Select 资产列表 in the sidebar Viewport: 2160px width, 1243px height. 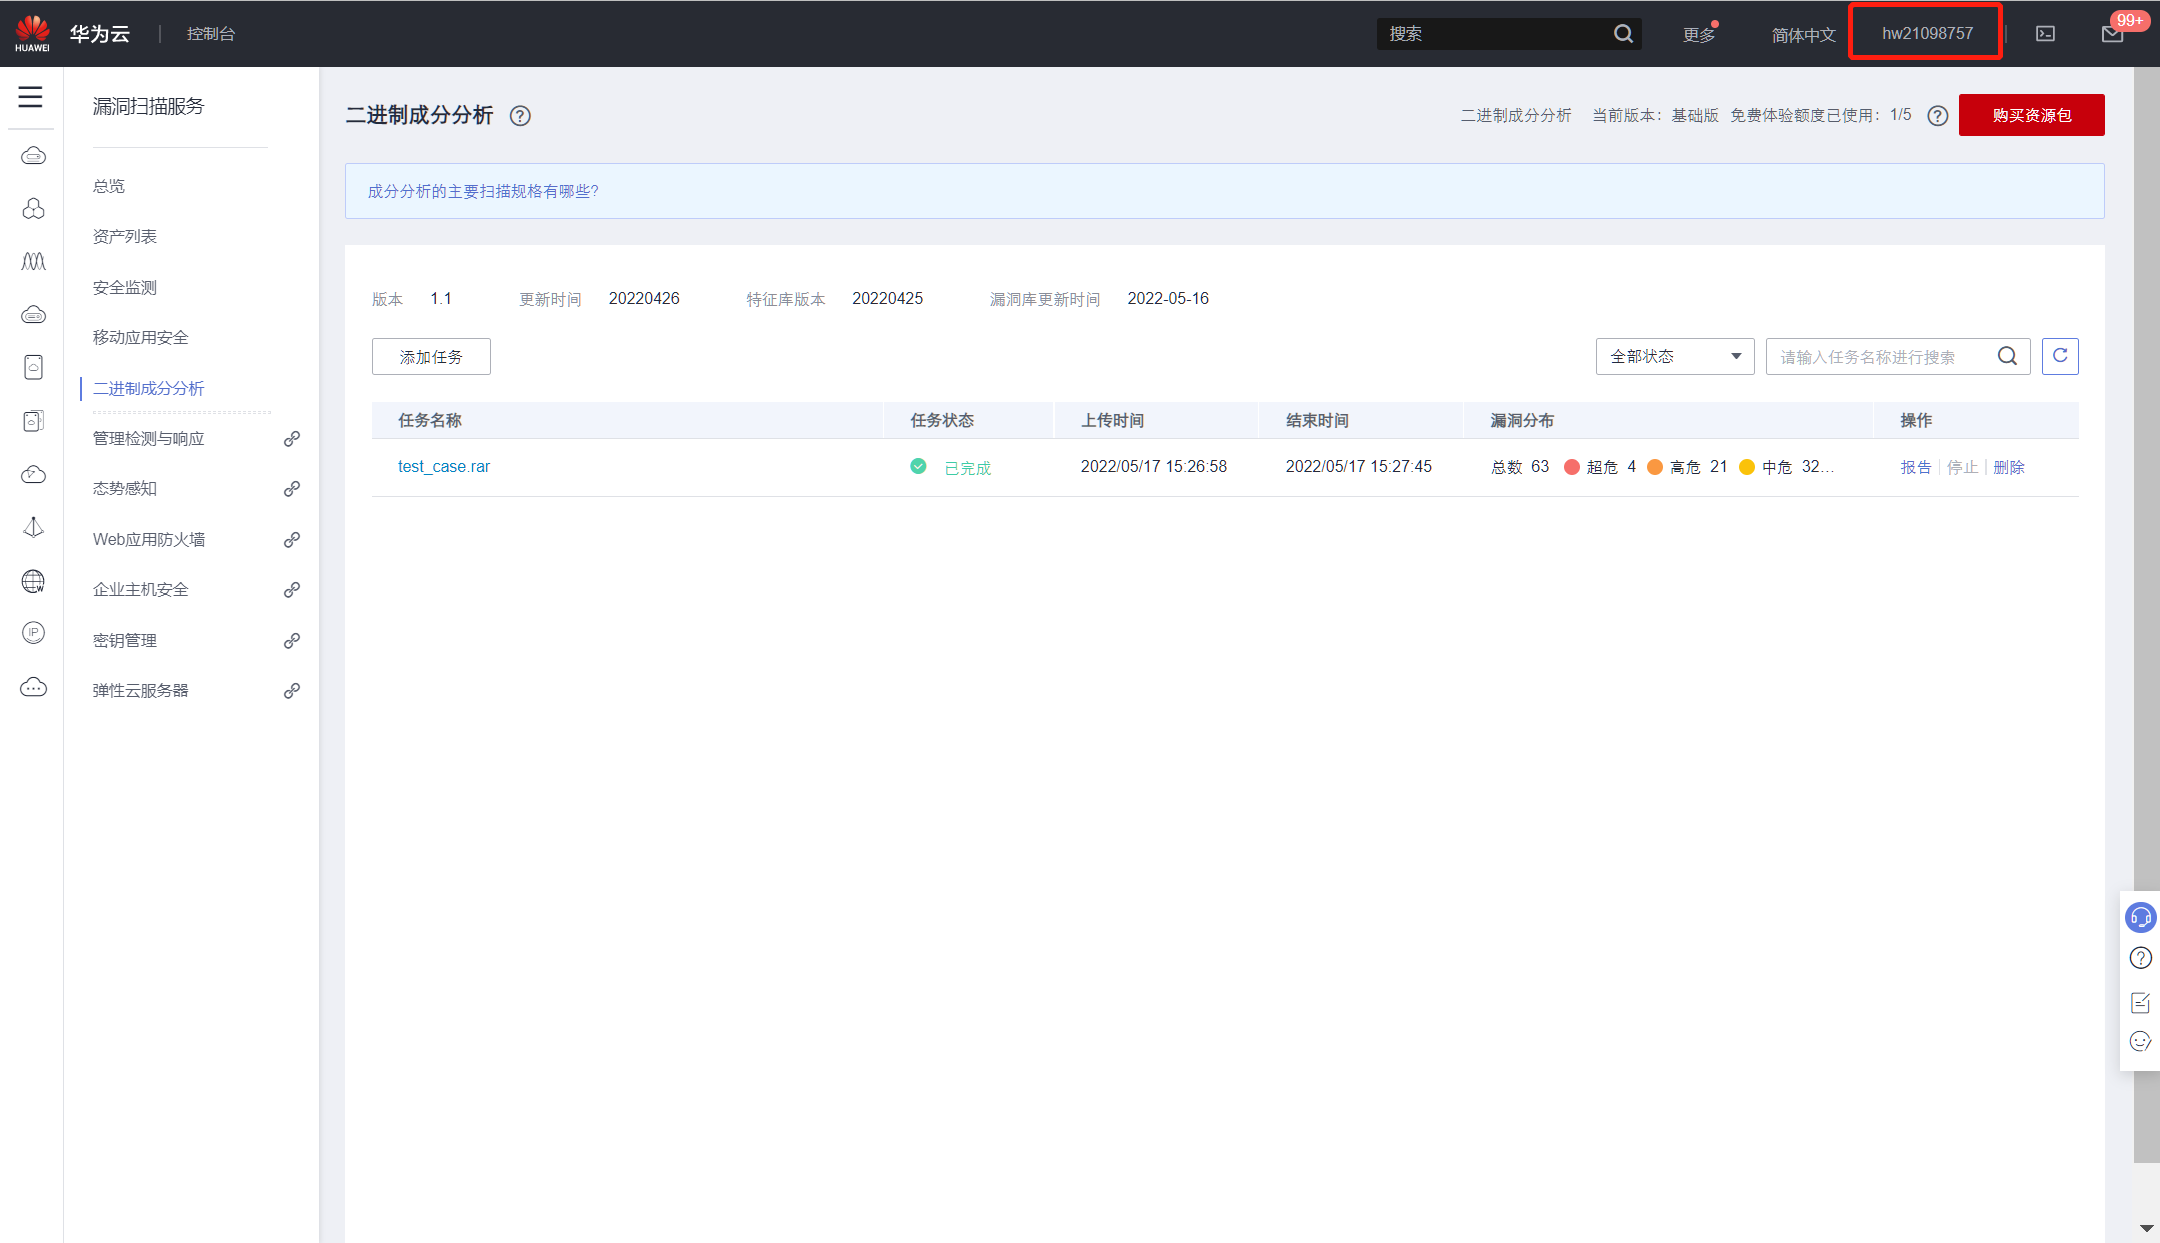[x=125, y=237]
